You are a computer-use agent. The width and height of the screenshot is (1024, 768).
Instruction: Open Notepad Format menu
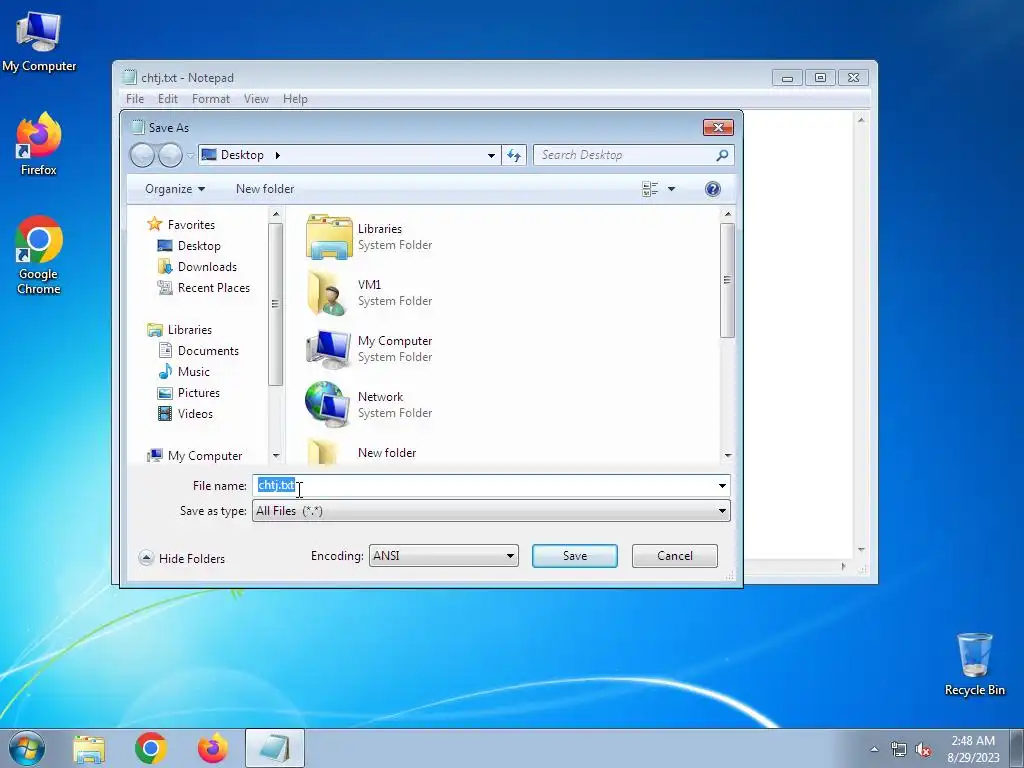pyautogui.click(x=210, y=99)
